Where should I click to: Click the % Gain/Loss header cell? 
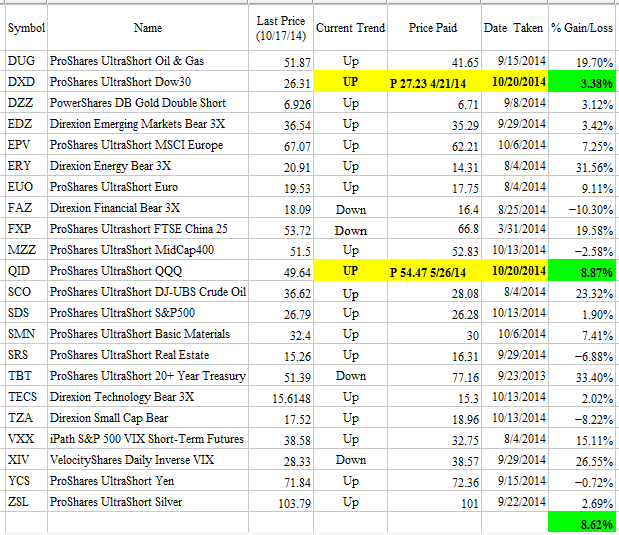coord(582,28)
